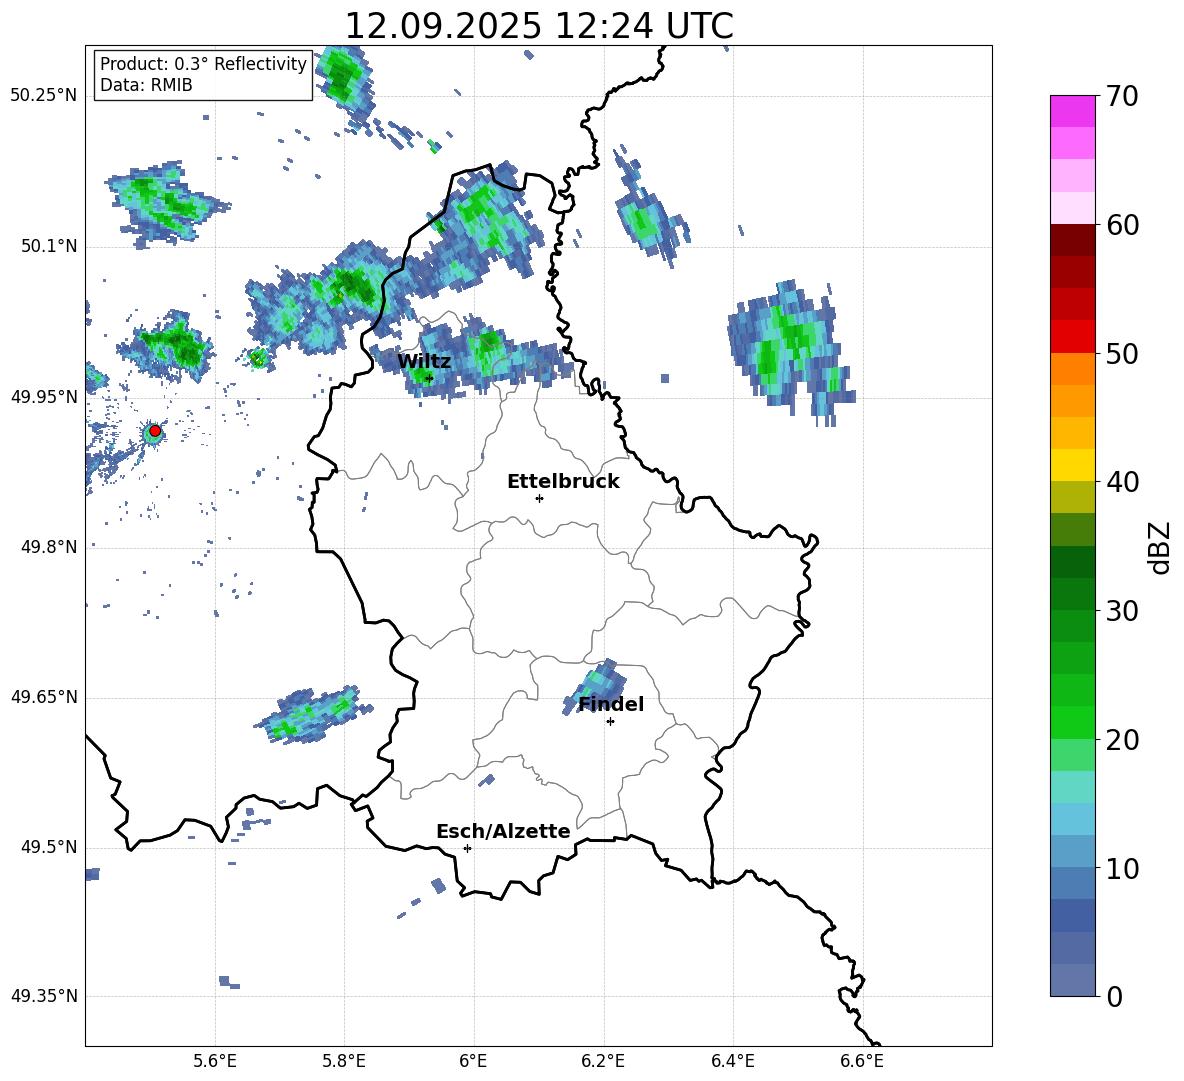
Task: Click the Ettelbruck station cross marker
Action: tap(539, 498)
